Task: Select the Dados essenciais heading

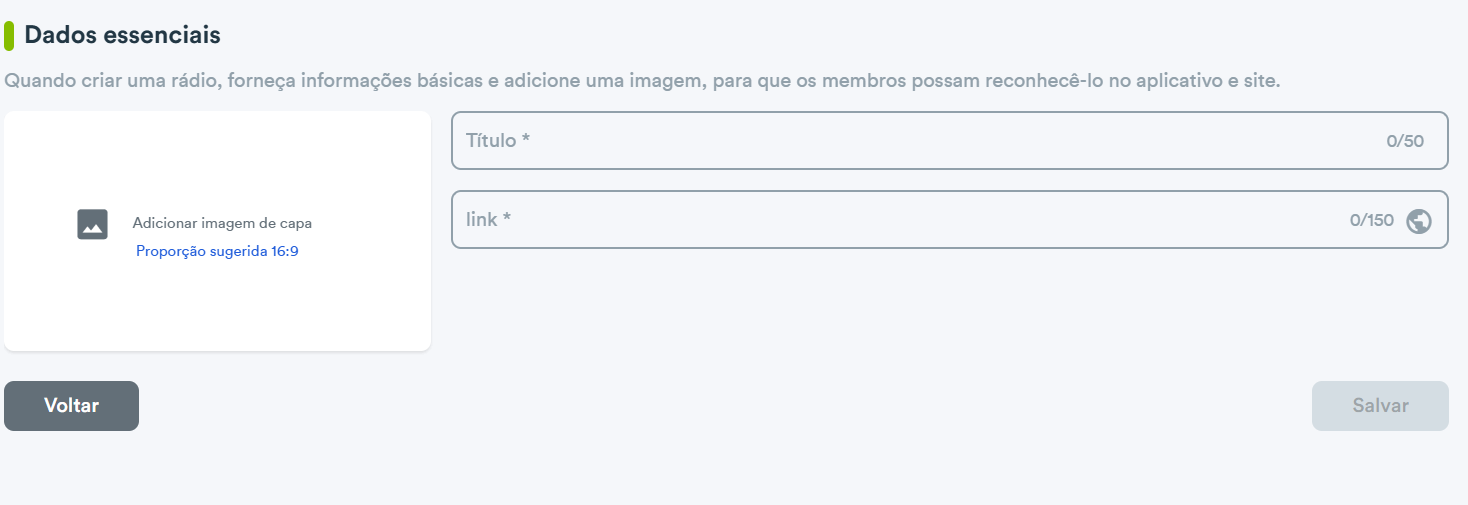Action: click(x=122, y=35)
